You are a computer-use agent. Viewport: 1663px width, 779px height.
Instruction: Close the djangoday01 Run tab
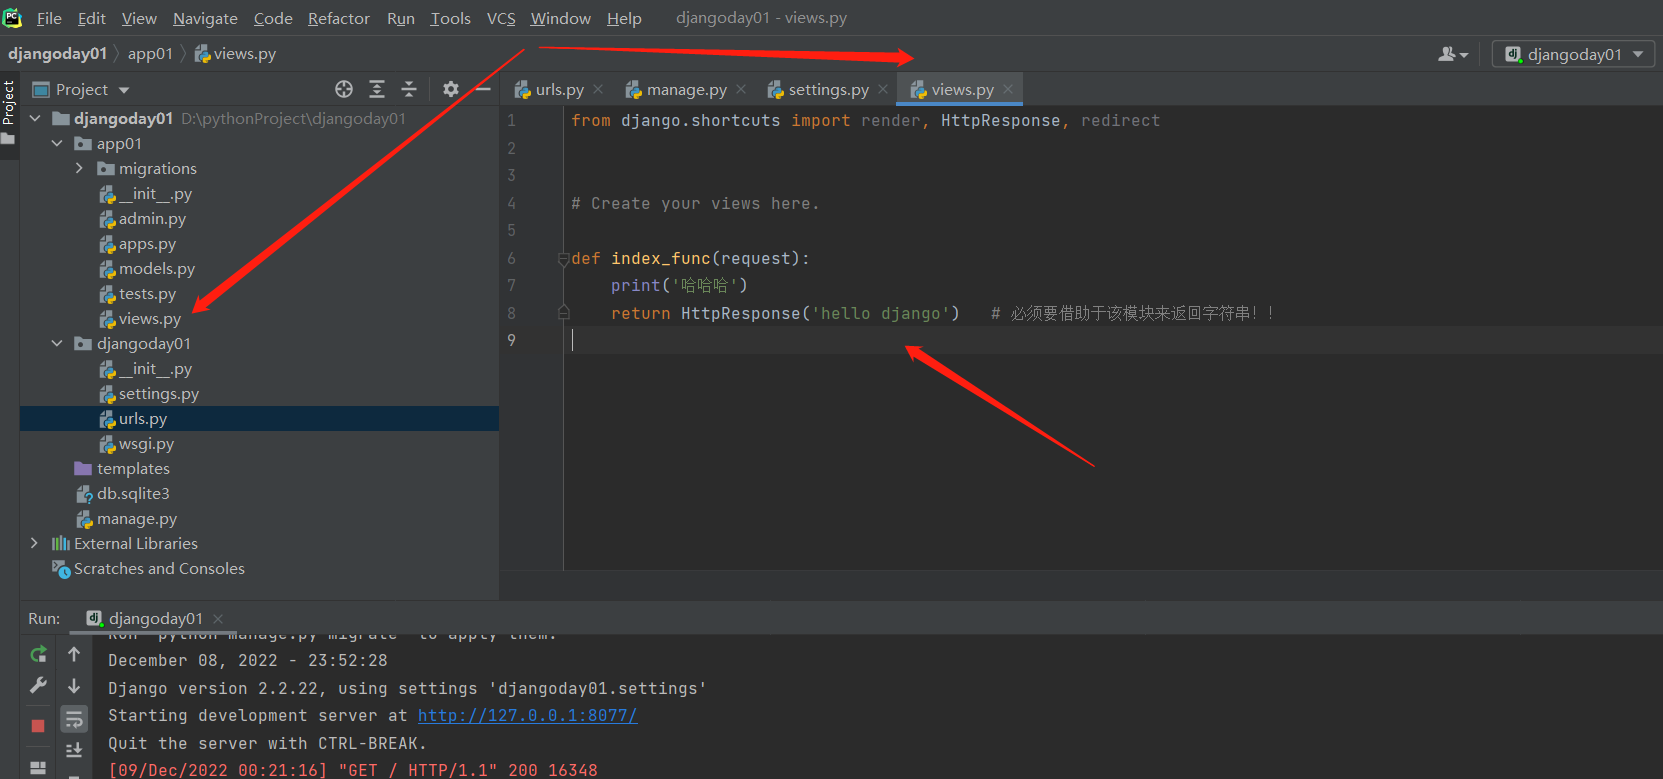(x=218, y=618)
